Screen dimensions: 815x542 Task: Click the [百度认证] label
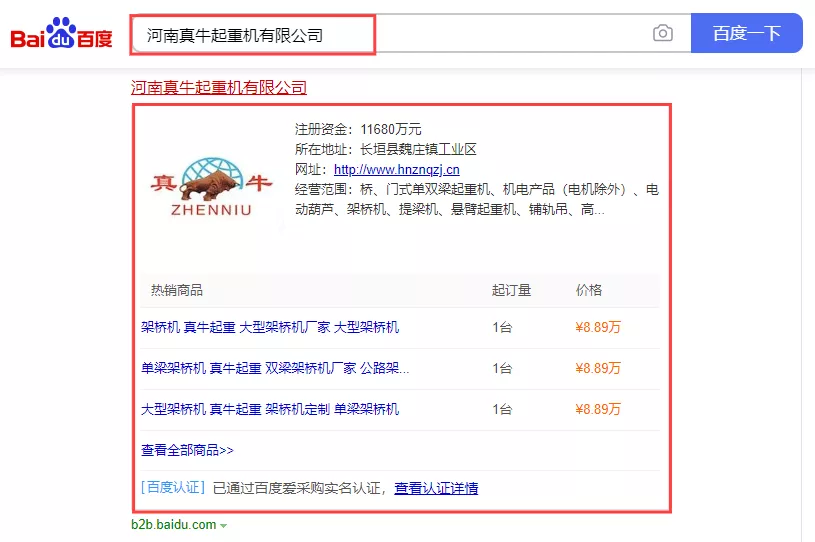173,487
